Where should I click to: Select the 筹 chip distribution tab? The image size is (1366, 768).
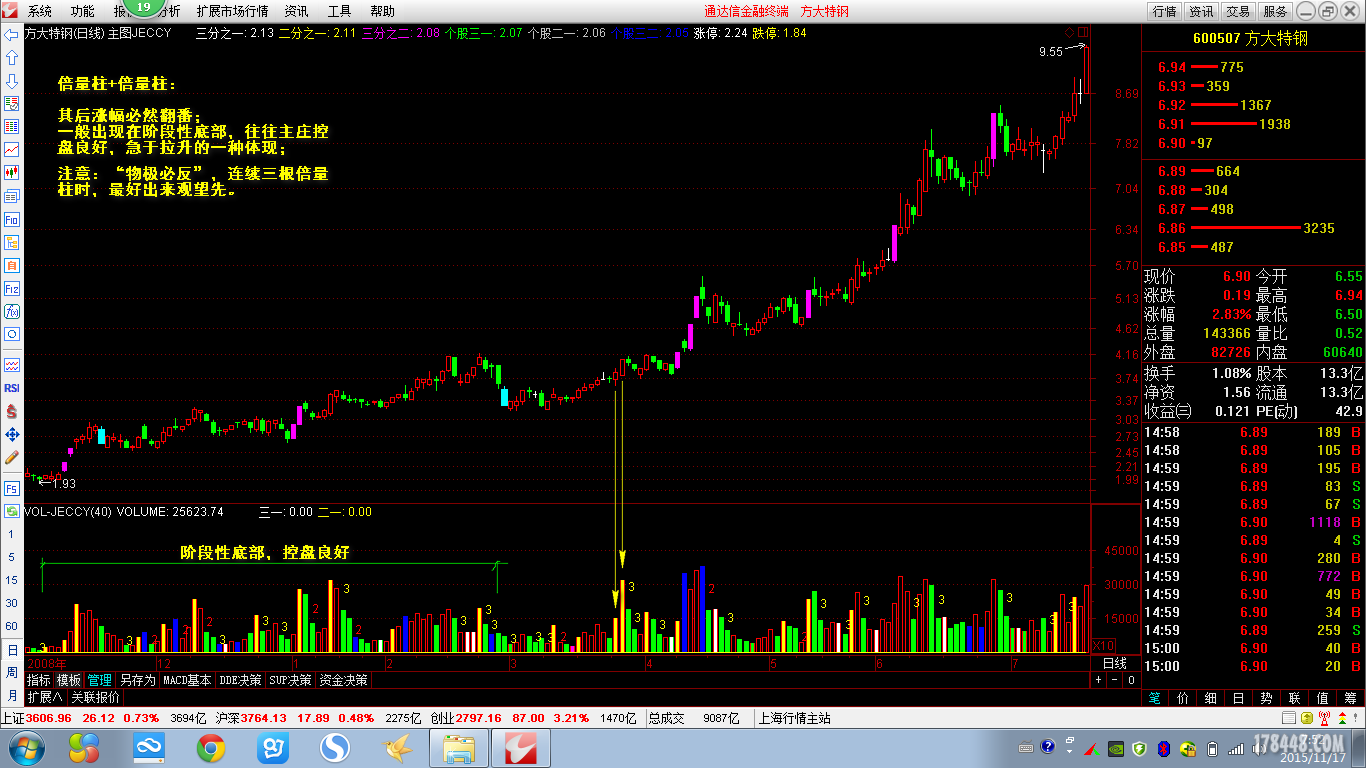click(1351, 697)
